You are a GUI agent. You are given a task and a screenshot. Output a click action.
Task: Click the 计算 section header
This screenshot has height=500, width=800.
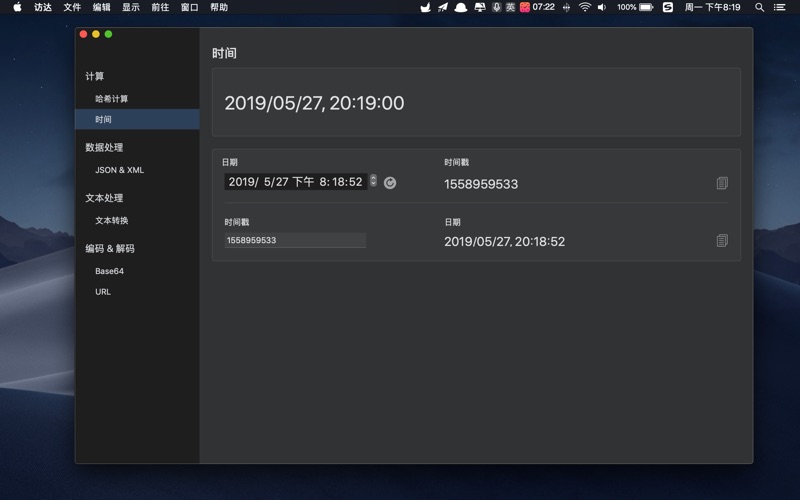click(x=94, y=76)
